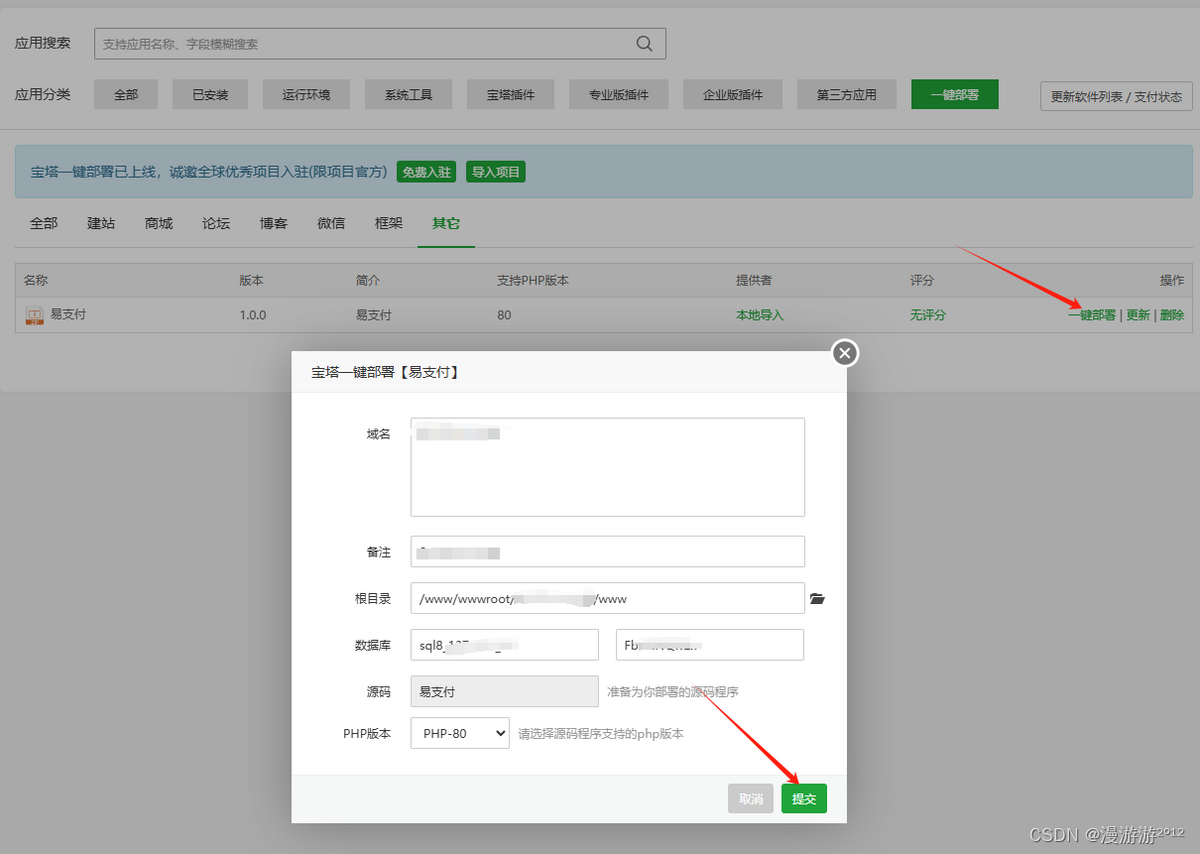
Task: Click the 根目录 path input
Action: [x=608, y=598]
